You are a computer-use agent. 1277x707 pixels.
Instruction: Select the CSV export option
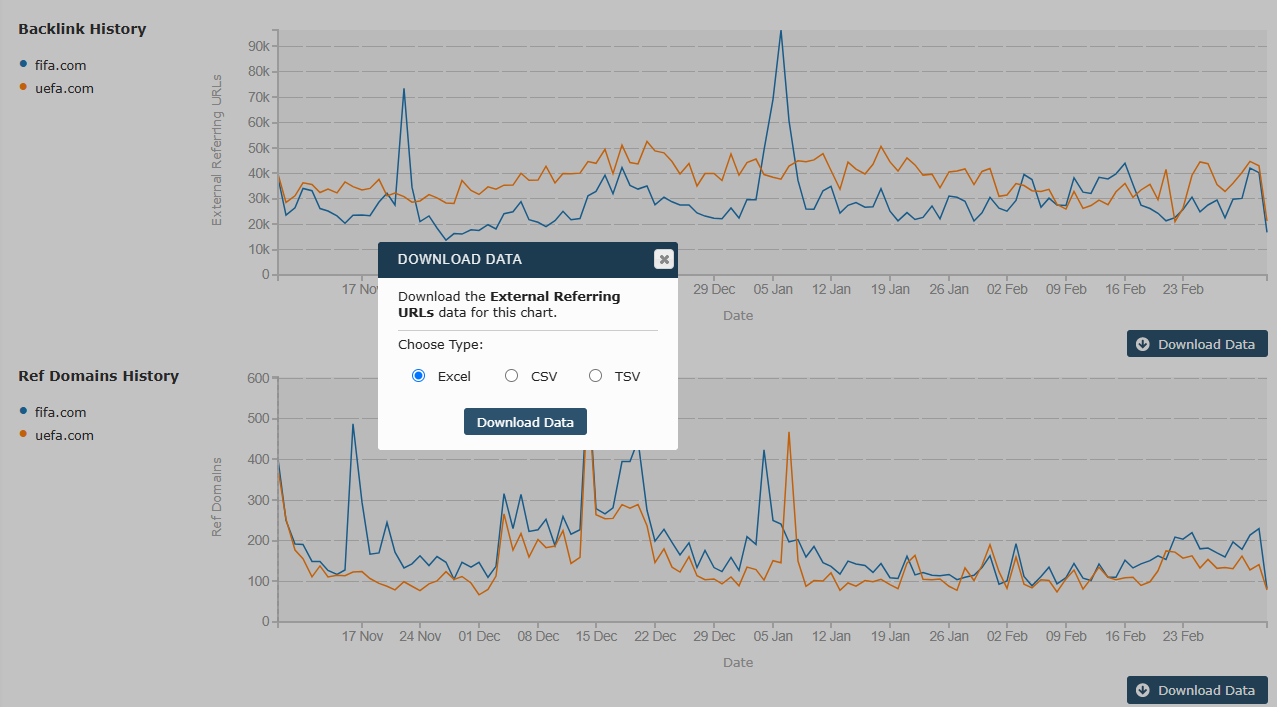tap(511, 375)
